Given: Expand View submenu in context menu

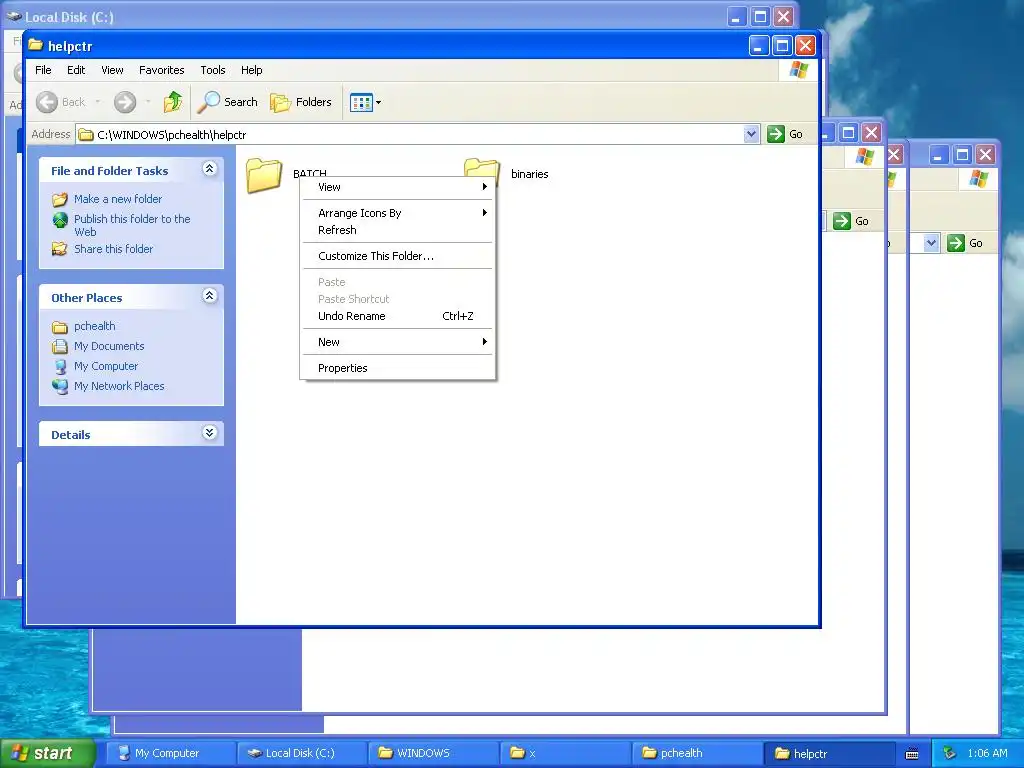Looking at the screenshot, I should [397, 187].
